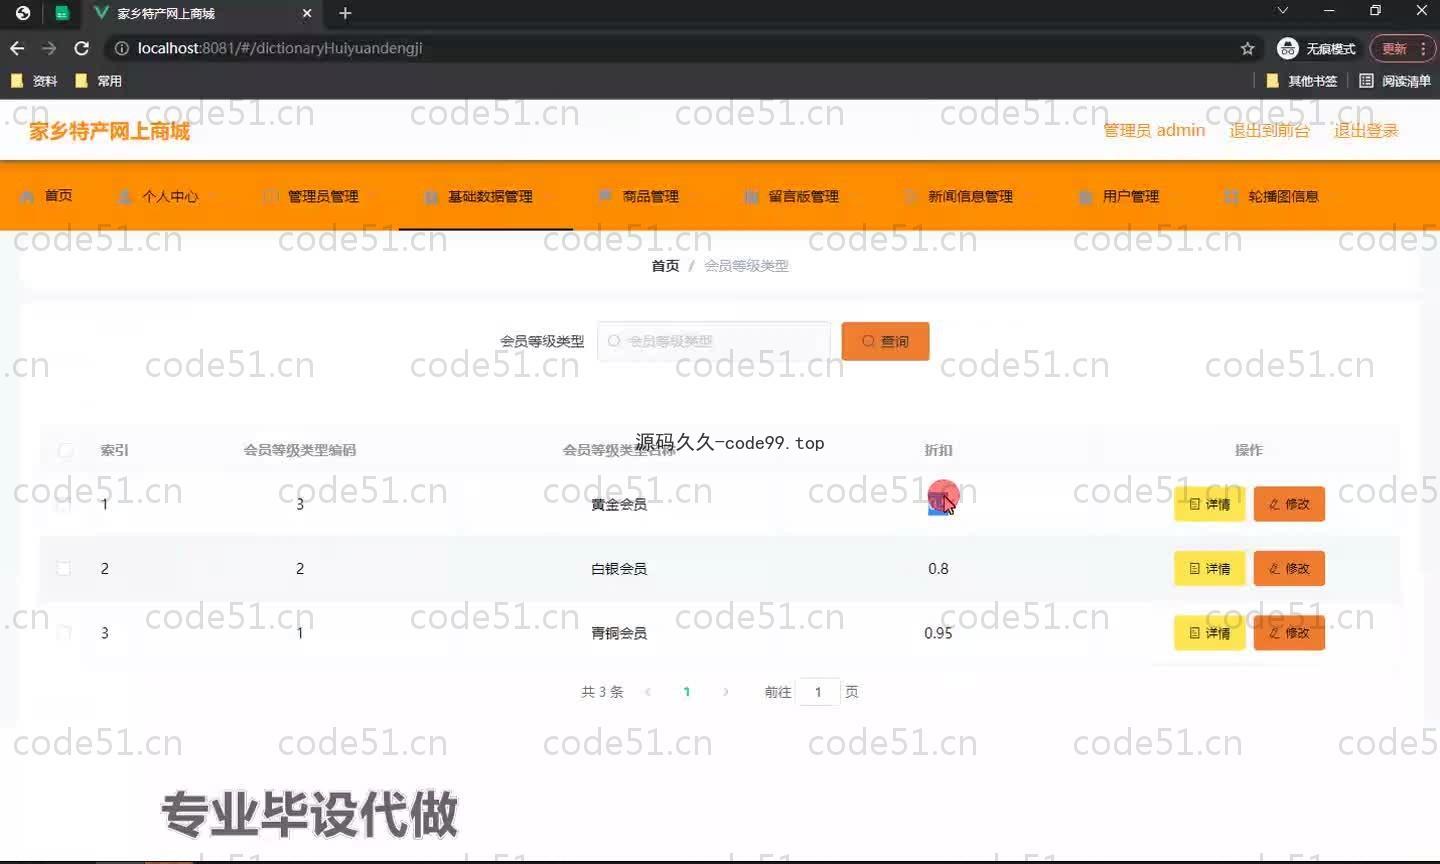The image size is (1440, 864).
Task: Bookmark this page with the star icon
Action: coord(1247,48)
